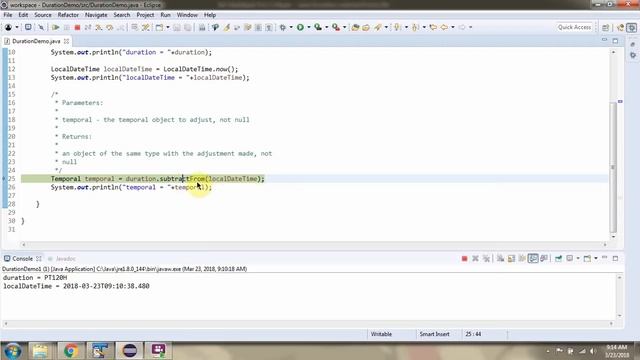Image resolution: width=640 pixels, height=360 pixels.
Task: Open the Refactor menu
Action: 68,15
